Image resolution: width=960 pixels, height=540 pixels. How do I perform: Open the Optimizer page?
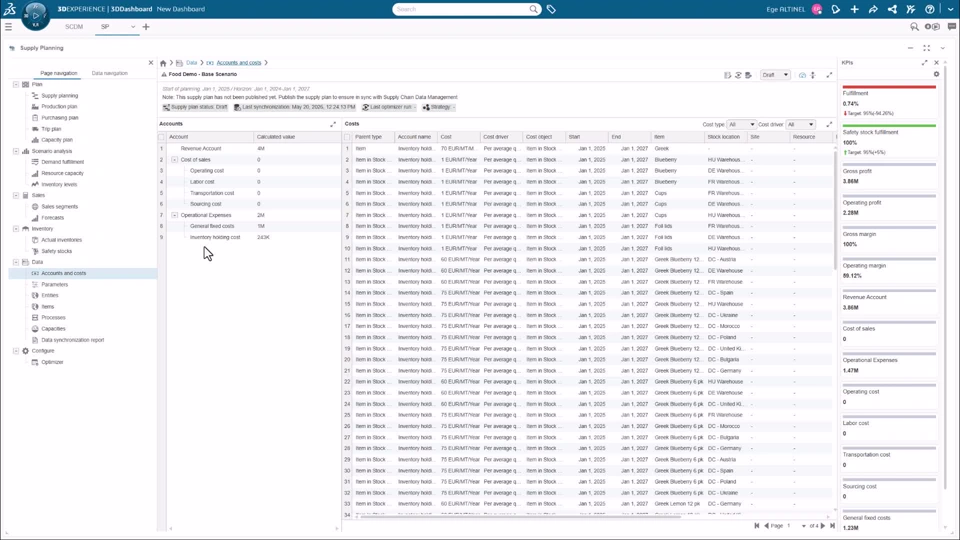pyautogui.click(x=52, y=362)
